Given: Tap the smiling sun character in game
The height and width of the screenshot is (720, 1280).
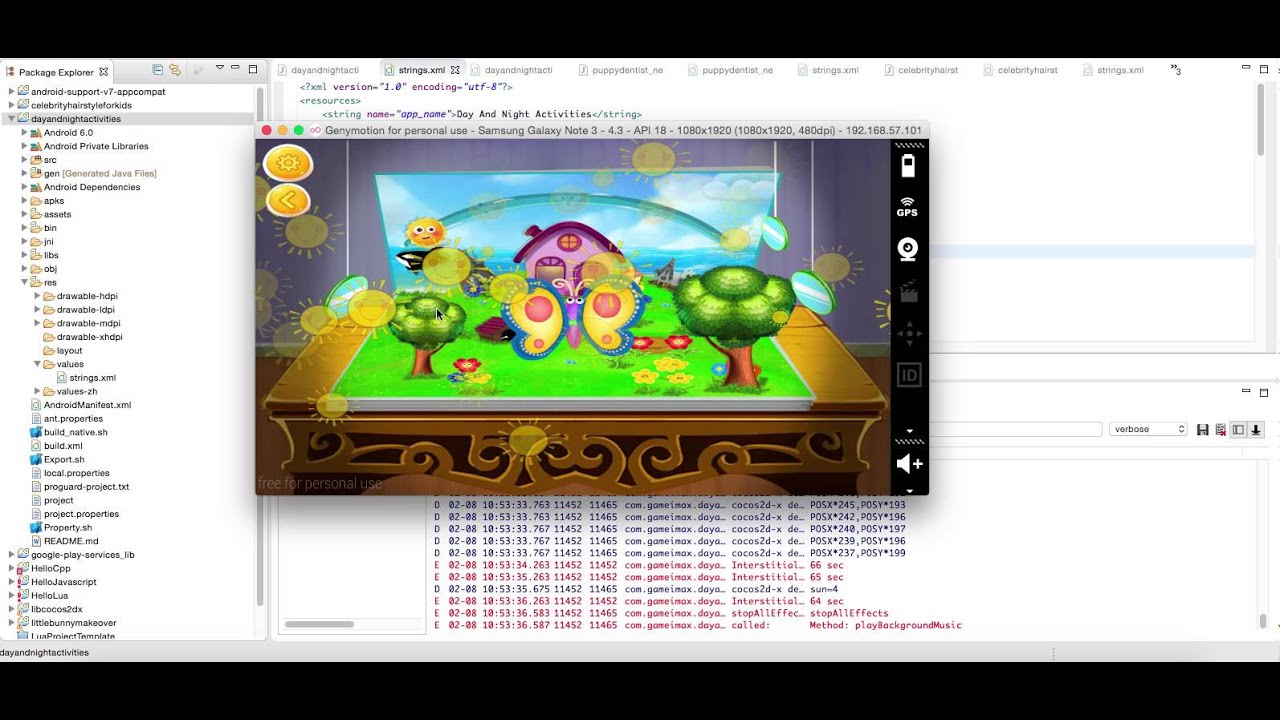Looking at the screenshot, I should pyautogui.click(x=425, y=233).
